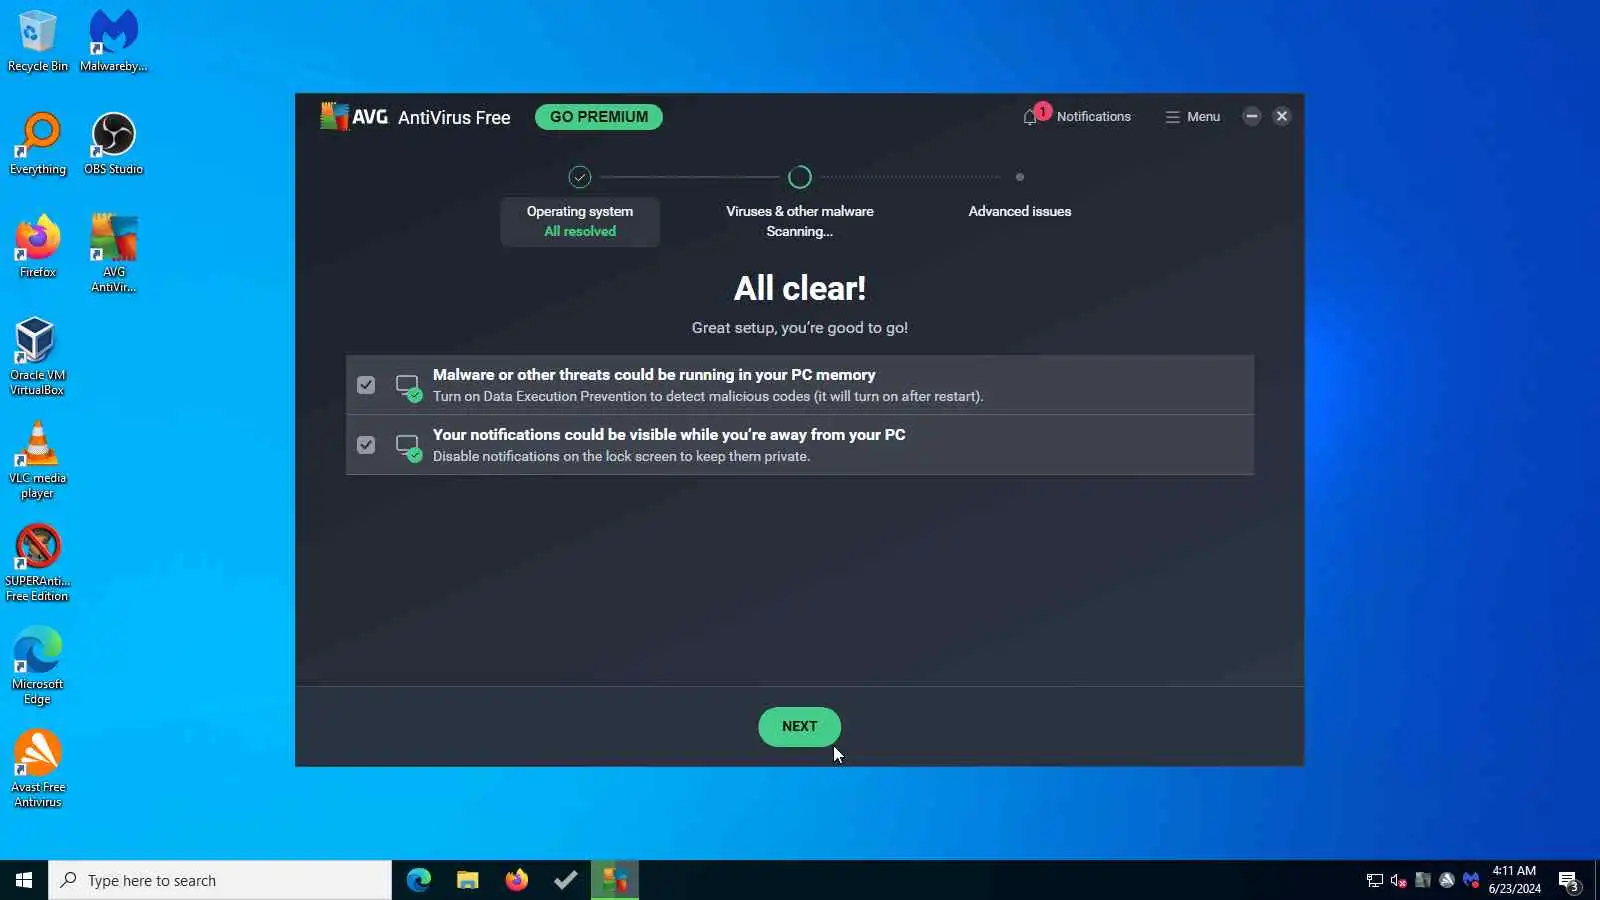Open the Notifications bell icon
The width and height of the screenshot is (1600, 900).
click(1031, 117)
